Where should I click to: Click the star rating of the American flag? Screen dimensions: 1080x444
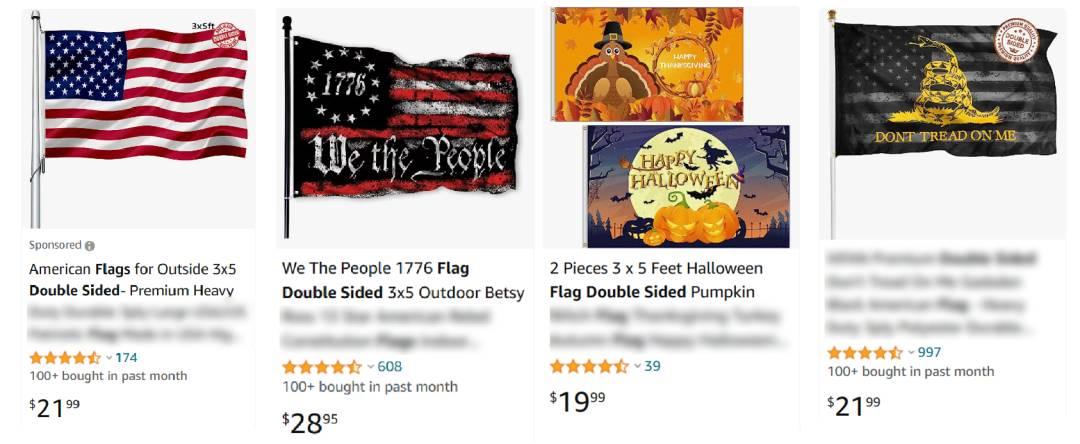[x=65, y=358]
